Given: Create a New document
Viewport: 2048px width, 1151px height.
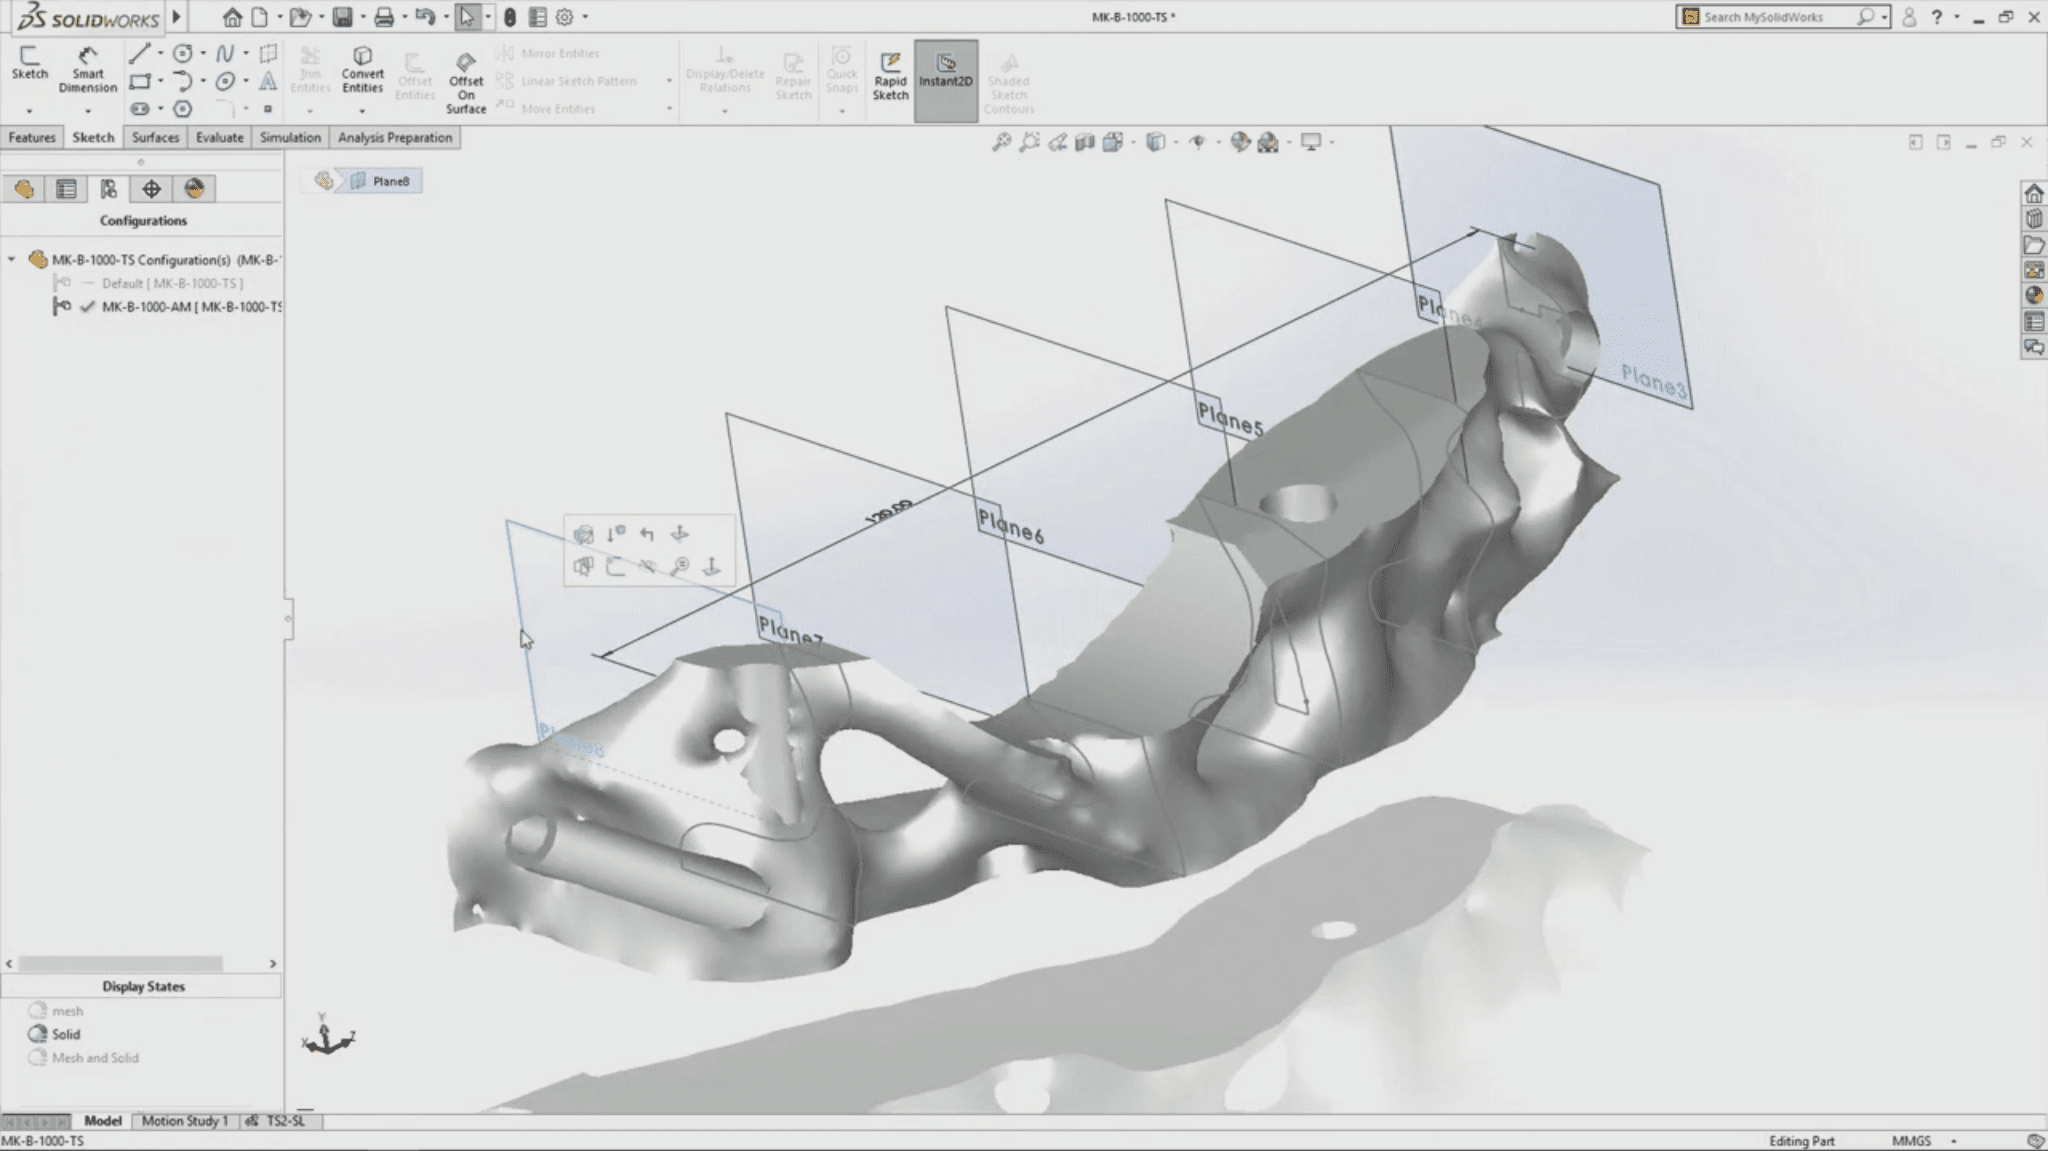Looking at the screenshot, I should click(259, 17).
